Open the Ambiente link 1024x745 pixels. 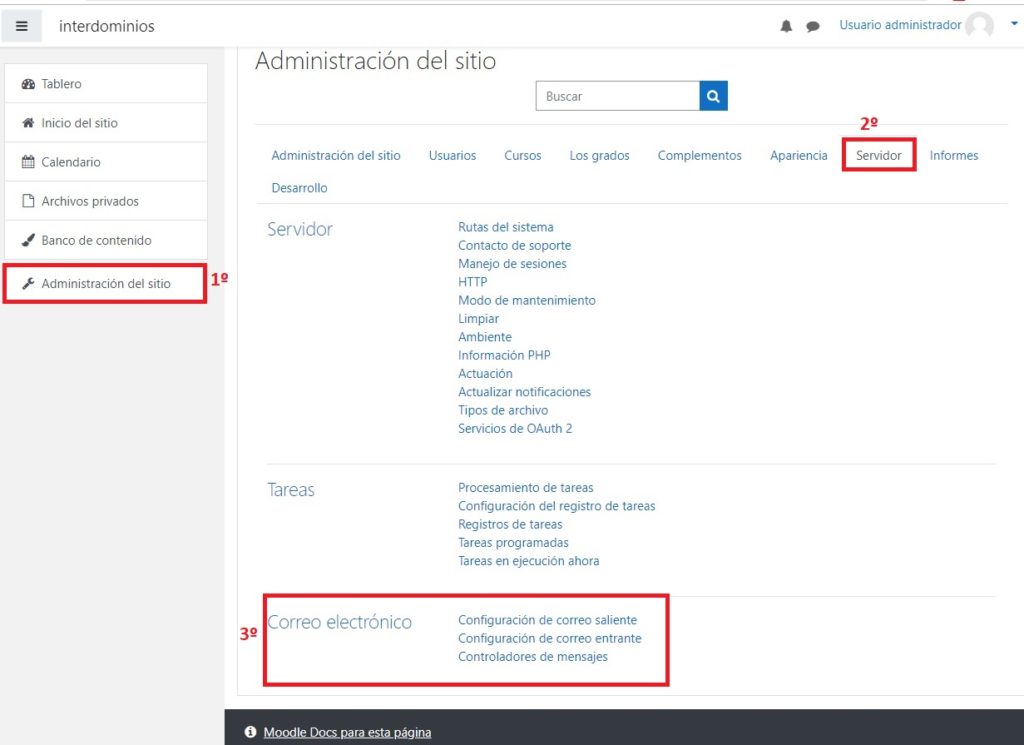[x=485, y=336]
